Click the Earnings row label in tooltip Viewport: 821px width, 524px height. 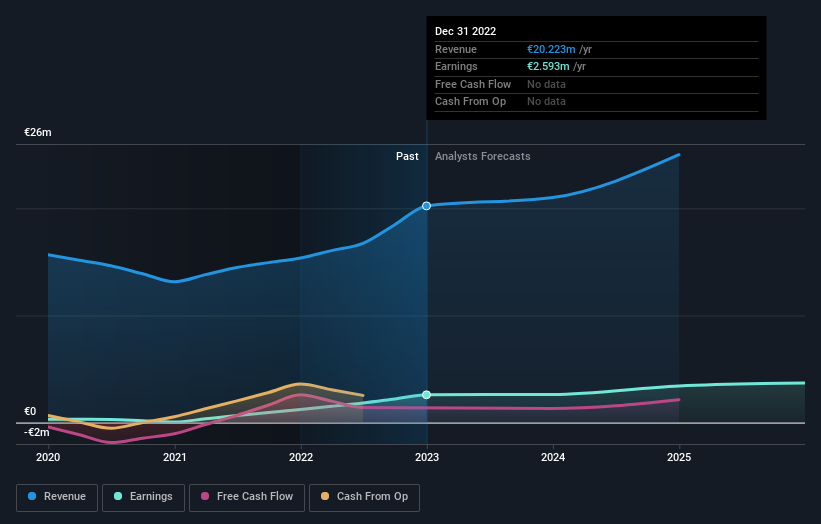click(x=456, y=66)
